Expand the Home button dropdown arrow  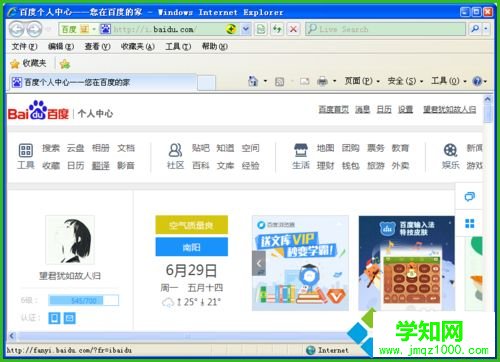[x=265, y=81]
